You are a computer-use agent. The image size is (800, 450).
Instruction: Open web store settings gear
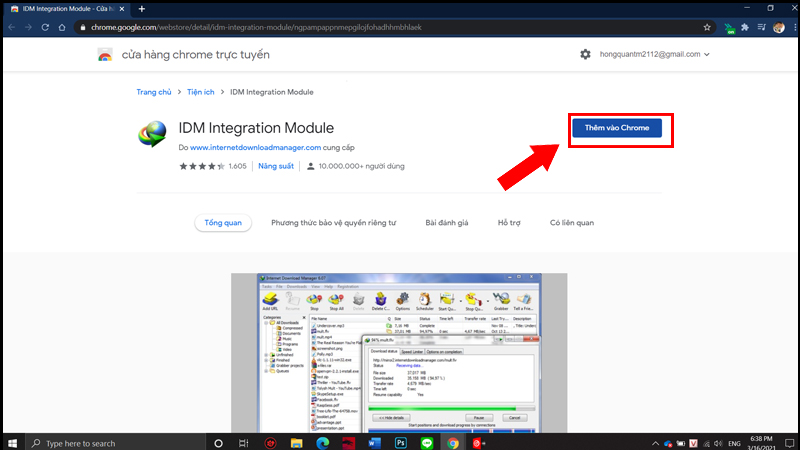(585, 54)
